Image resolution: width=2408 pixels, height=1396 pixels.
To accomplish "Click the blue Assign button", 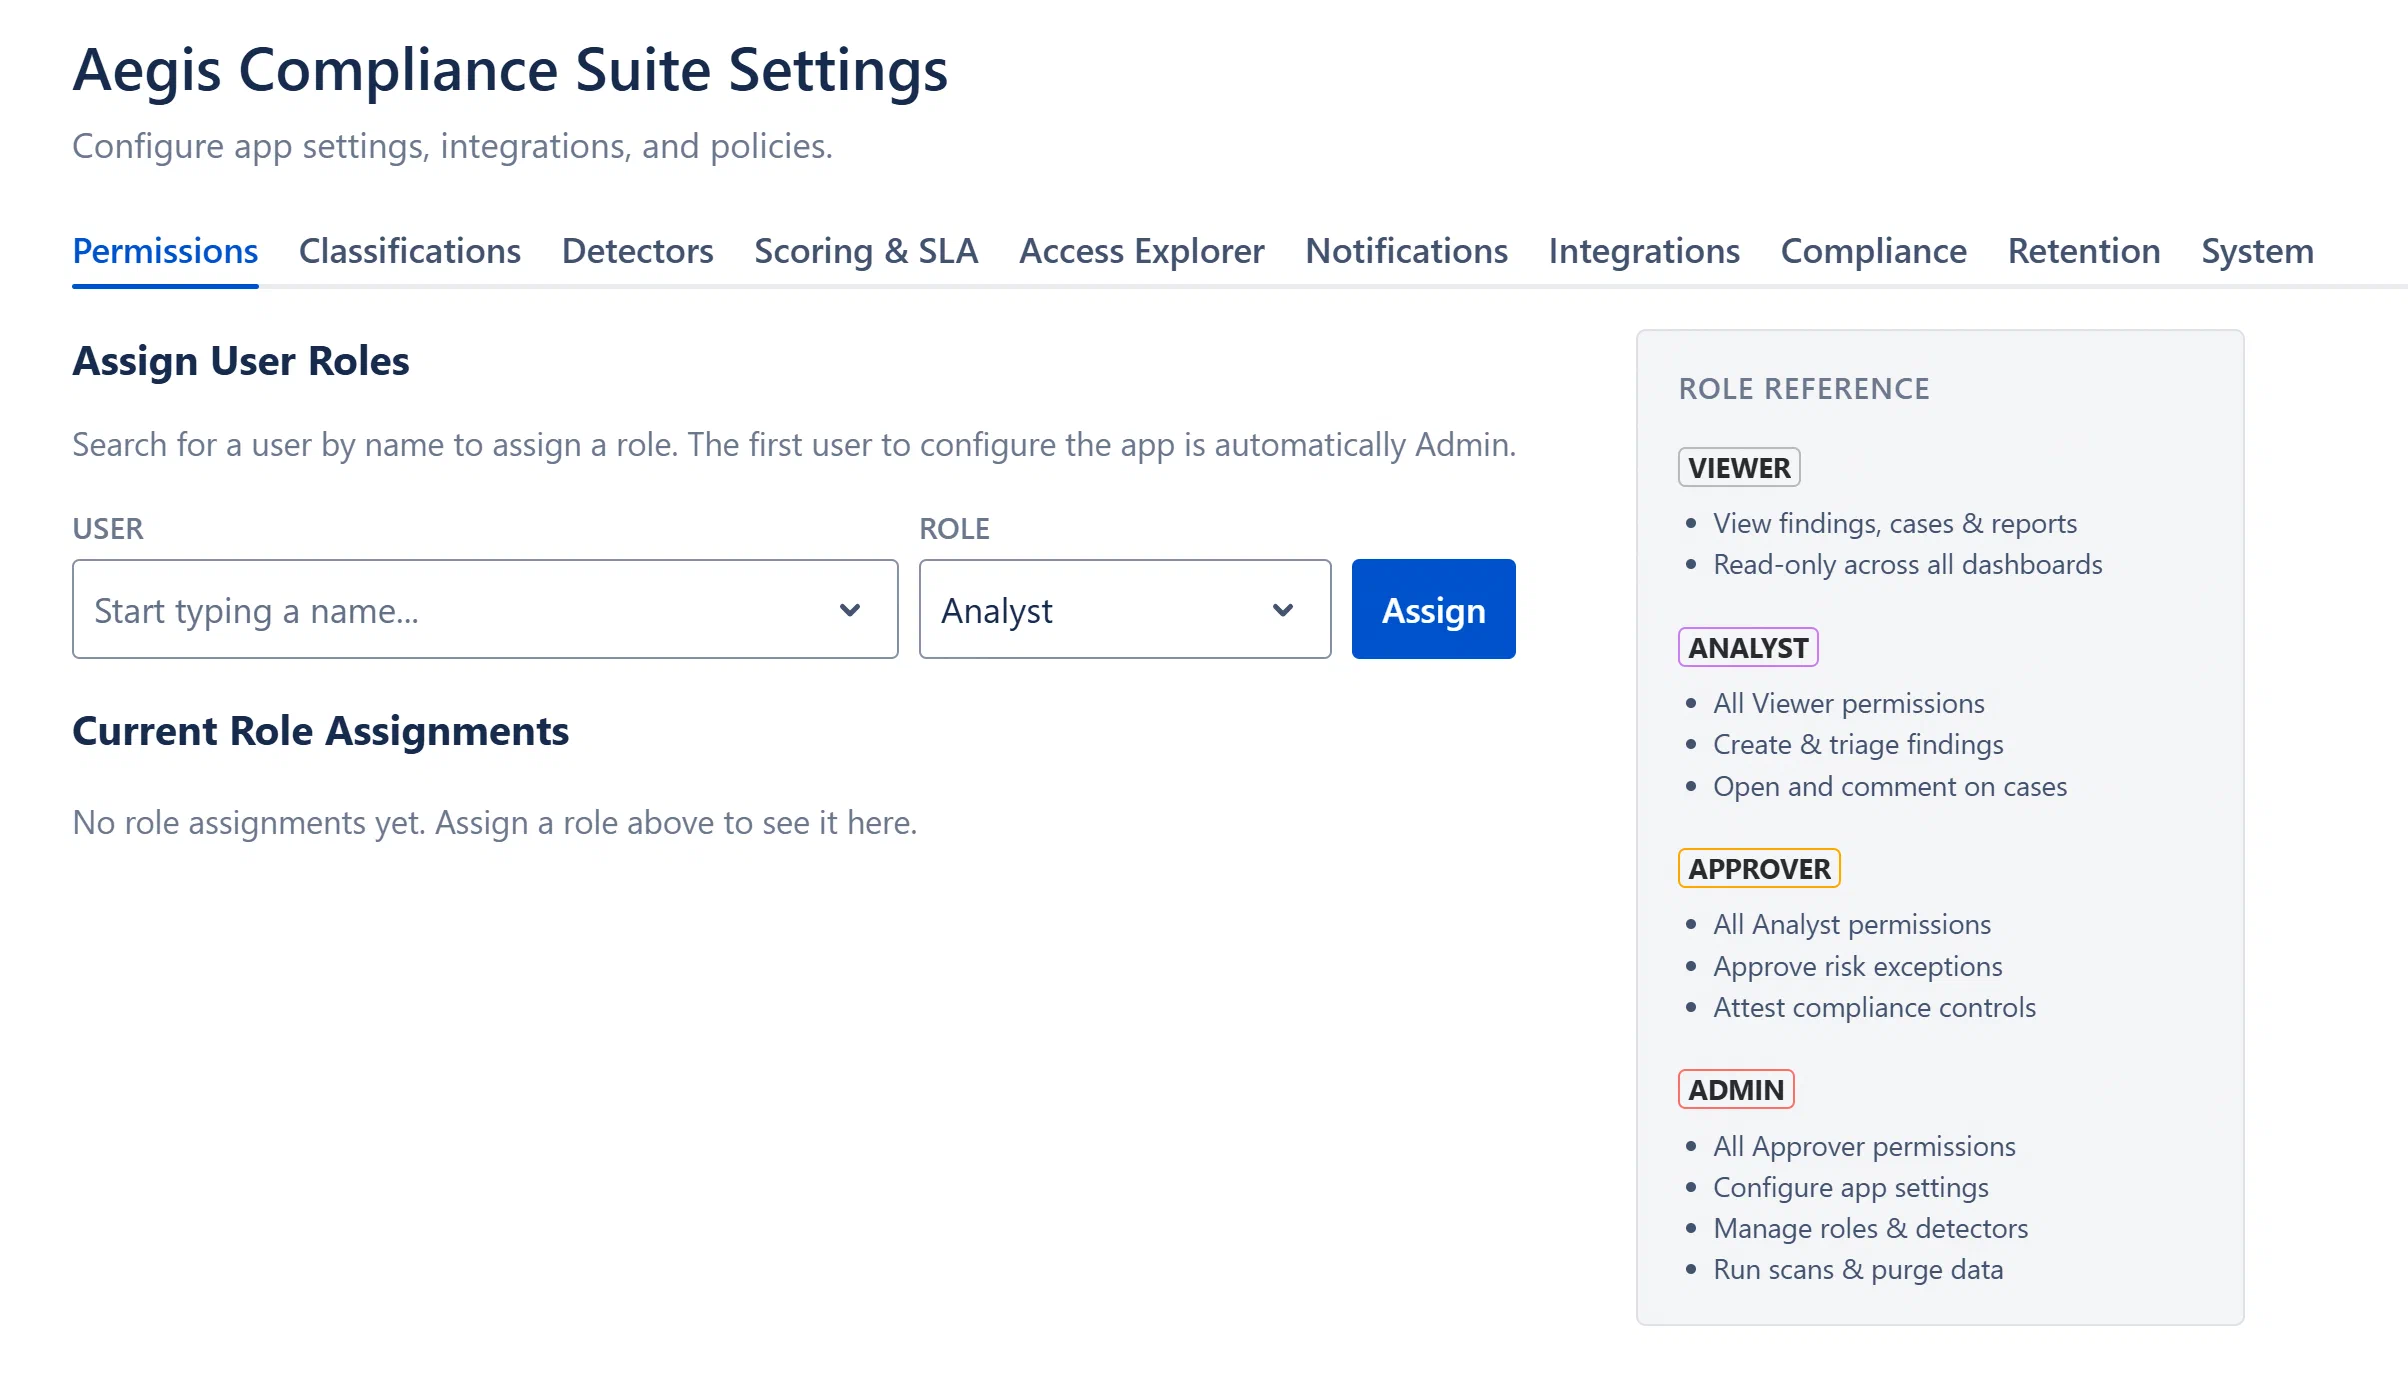I will click(x=1433, y=609).
